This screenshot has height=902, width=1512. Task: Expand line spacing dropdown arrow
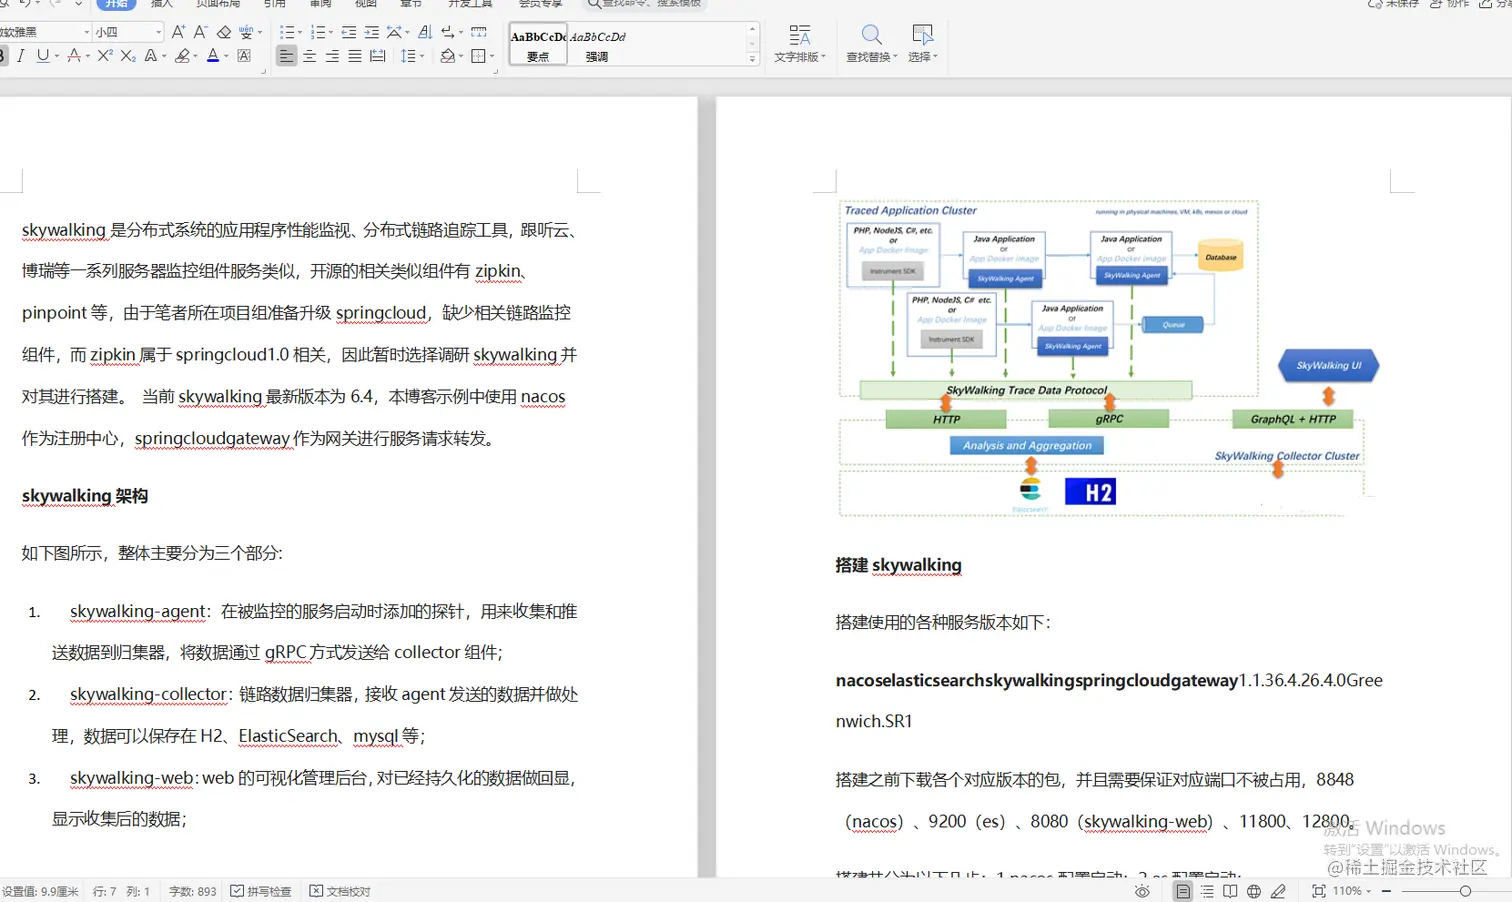coord(422,56)
